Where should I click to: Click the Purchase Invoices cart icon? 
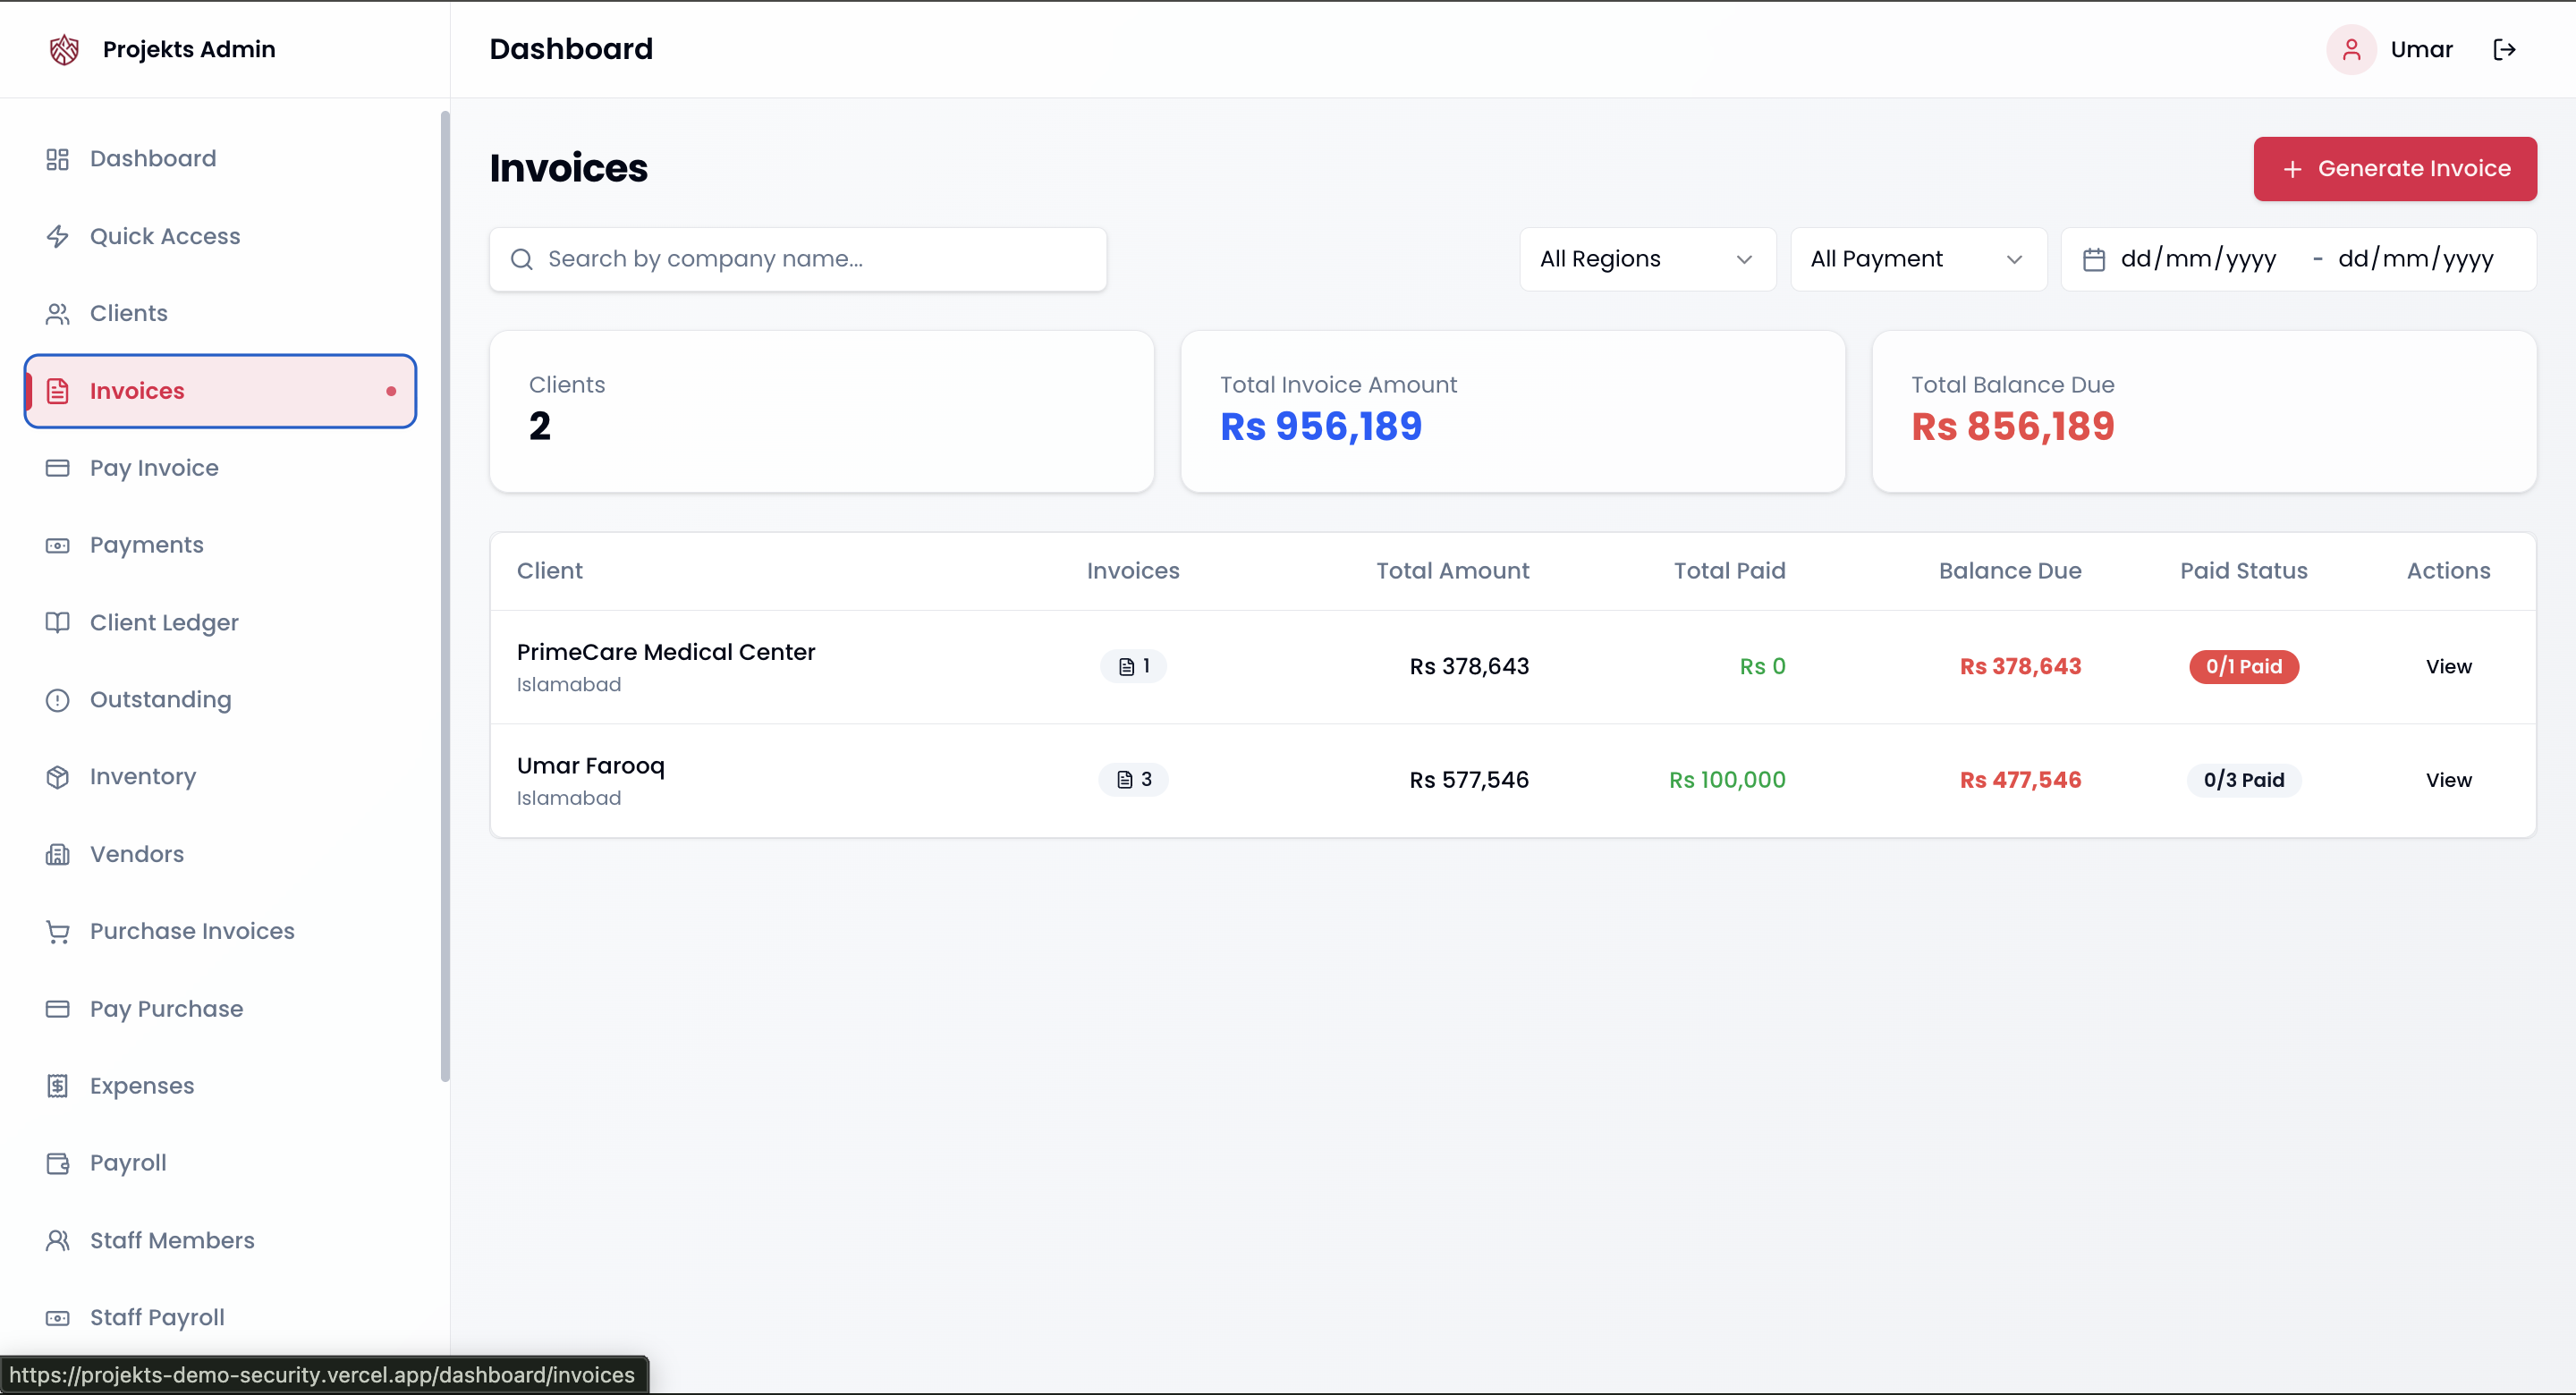coord(58,931)
